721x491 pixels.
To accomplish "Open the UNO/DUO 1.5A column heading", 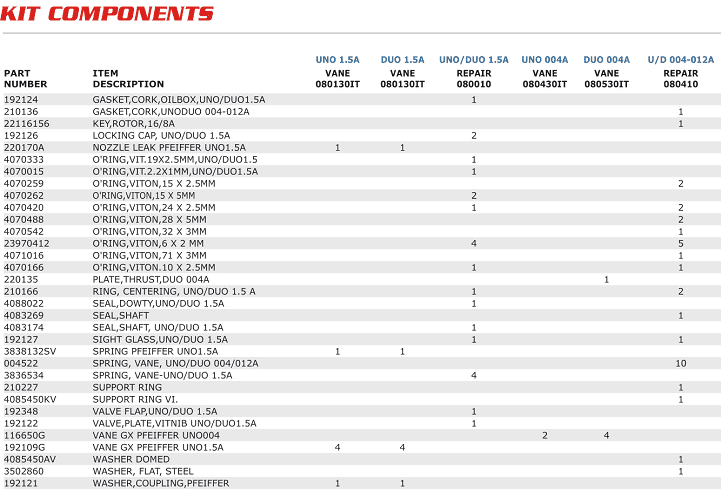I will 473,60.
